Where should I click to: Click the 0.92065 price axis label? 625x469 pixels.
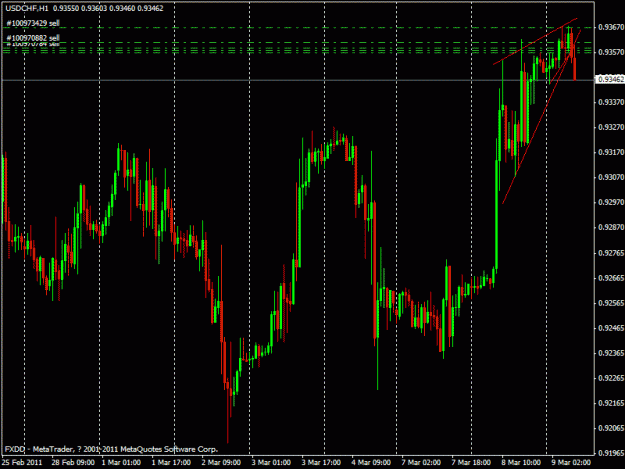point(611,428)
